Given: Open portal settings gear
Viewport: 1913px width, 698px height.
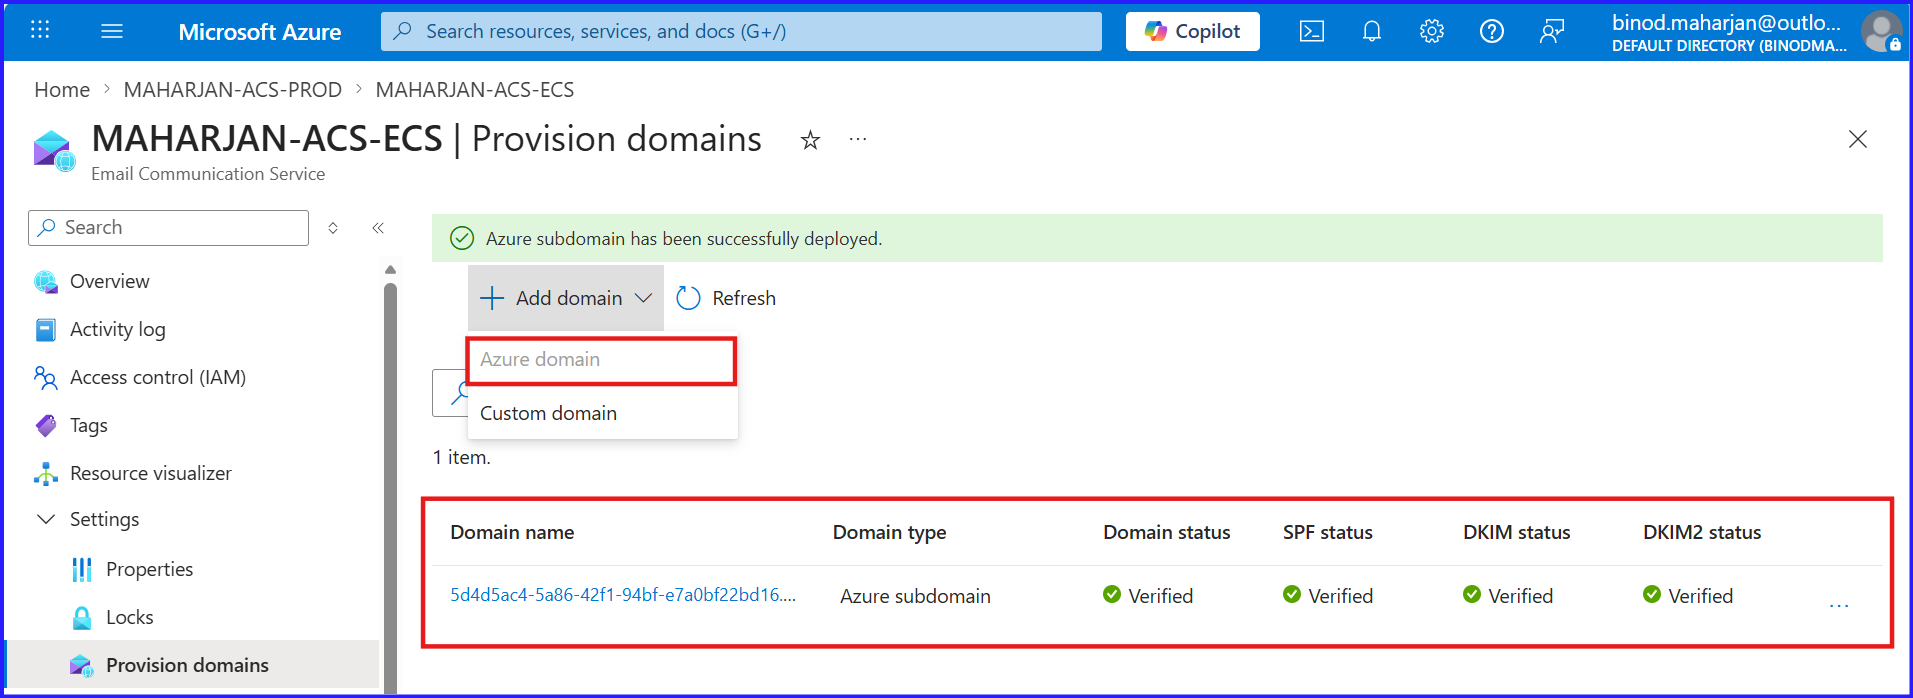Looking at the screenshot, I should tap(1431, 31).
